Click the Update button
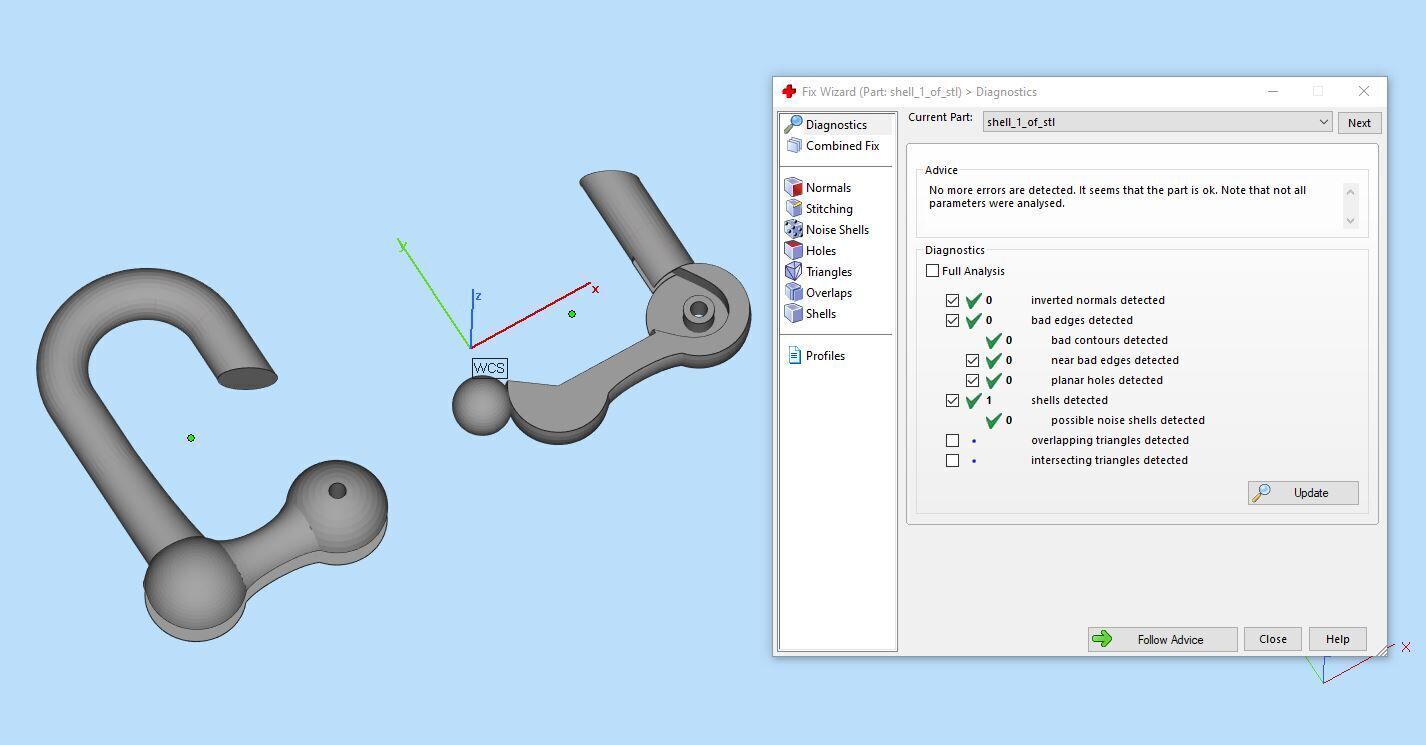 tap(1303, 493)
